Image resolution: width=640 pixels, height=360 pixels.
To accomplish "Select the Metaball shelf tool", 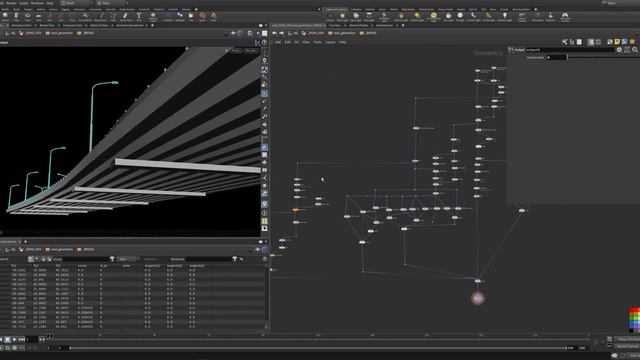I will click(180, 16).
